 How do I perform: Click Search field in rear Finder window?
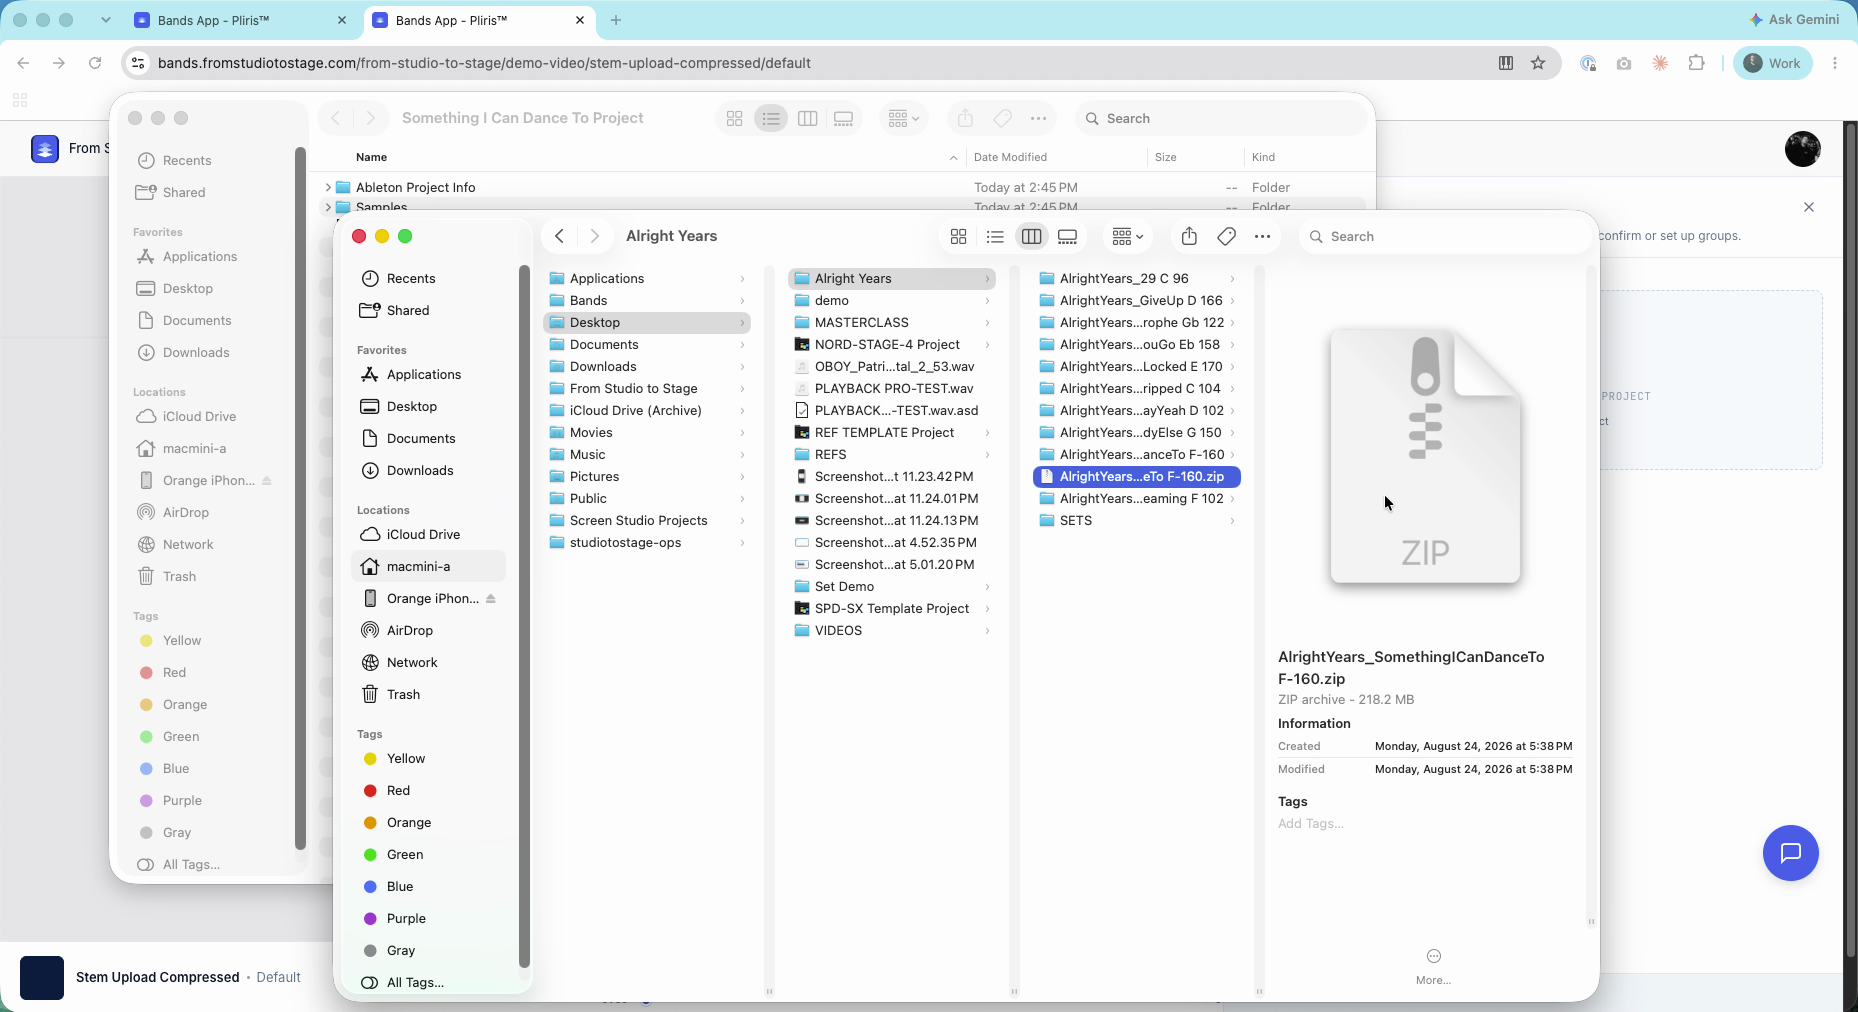pyautogui.click(x=1220, y=118)
